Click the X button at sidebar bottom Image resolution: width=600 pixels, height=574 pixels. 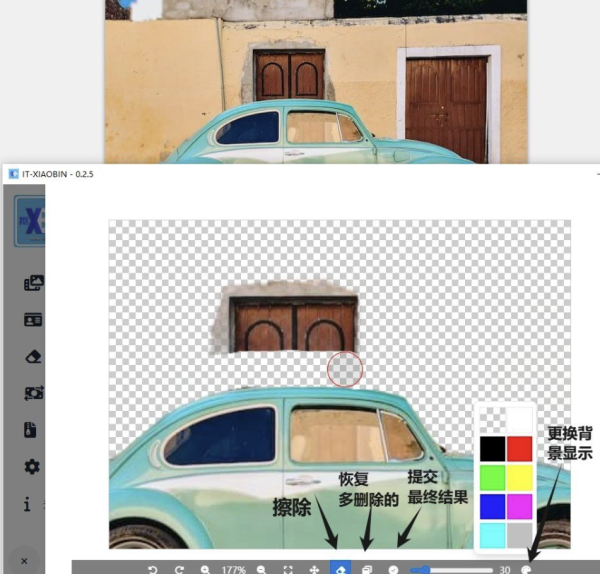[x=24, y=561]
